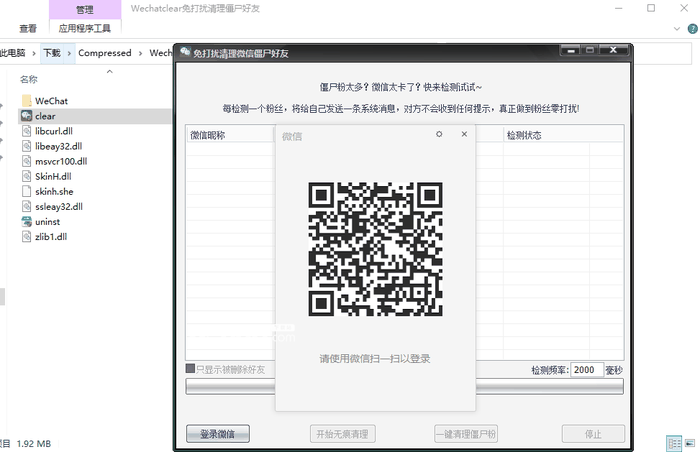Click the 开始无痕清理 button

342,434
